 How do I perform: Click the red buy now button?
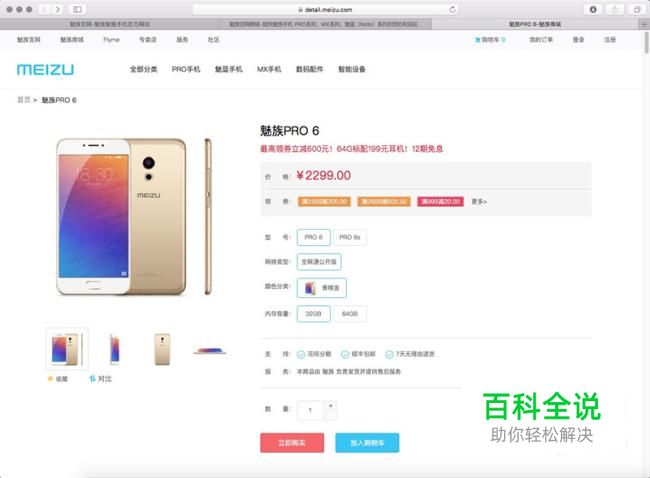(x=292, y=443)
